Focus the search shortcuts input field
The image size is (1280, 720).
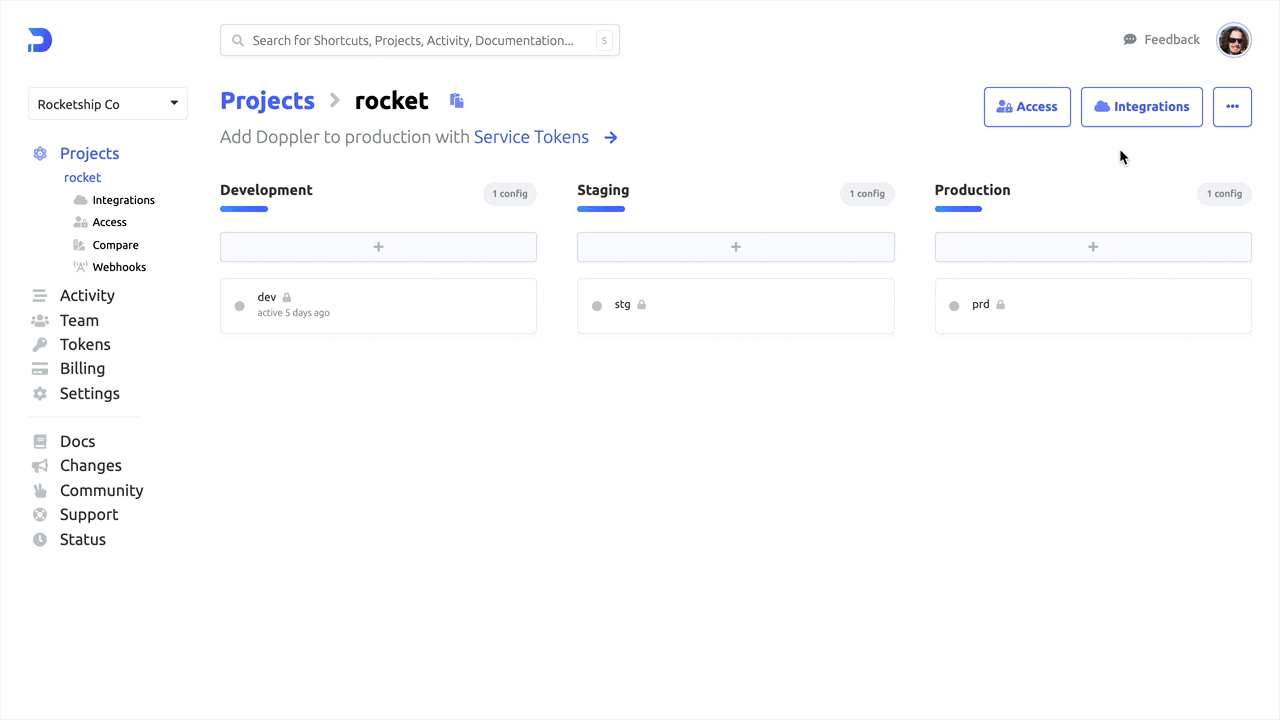[x=420, y=40]
